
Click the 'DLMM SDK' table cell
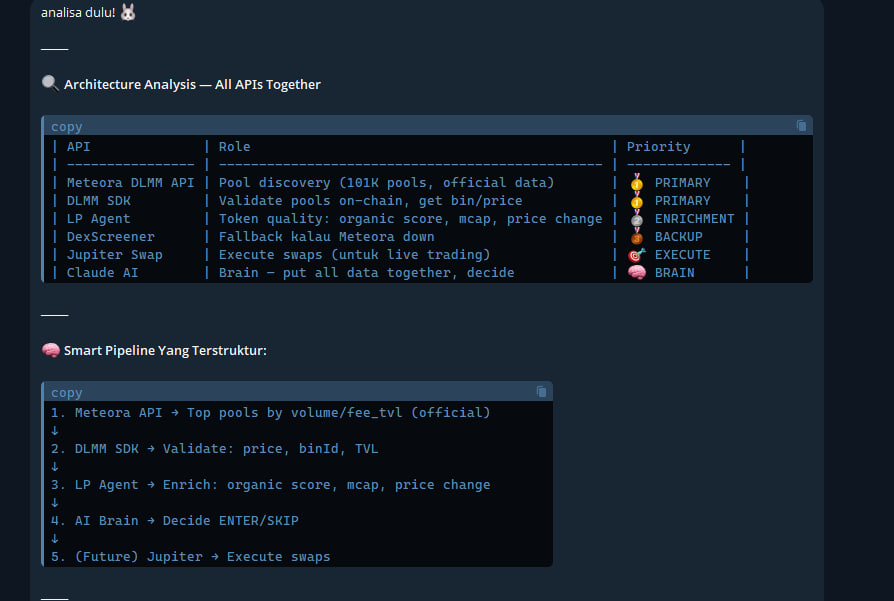[99, 201]
